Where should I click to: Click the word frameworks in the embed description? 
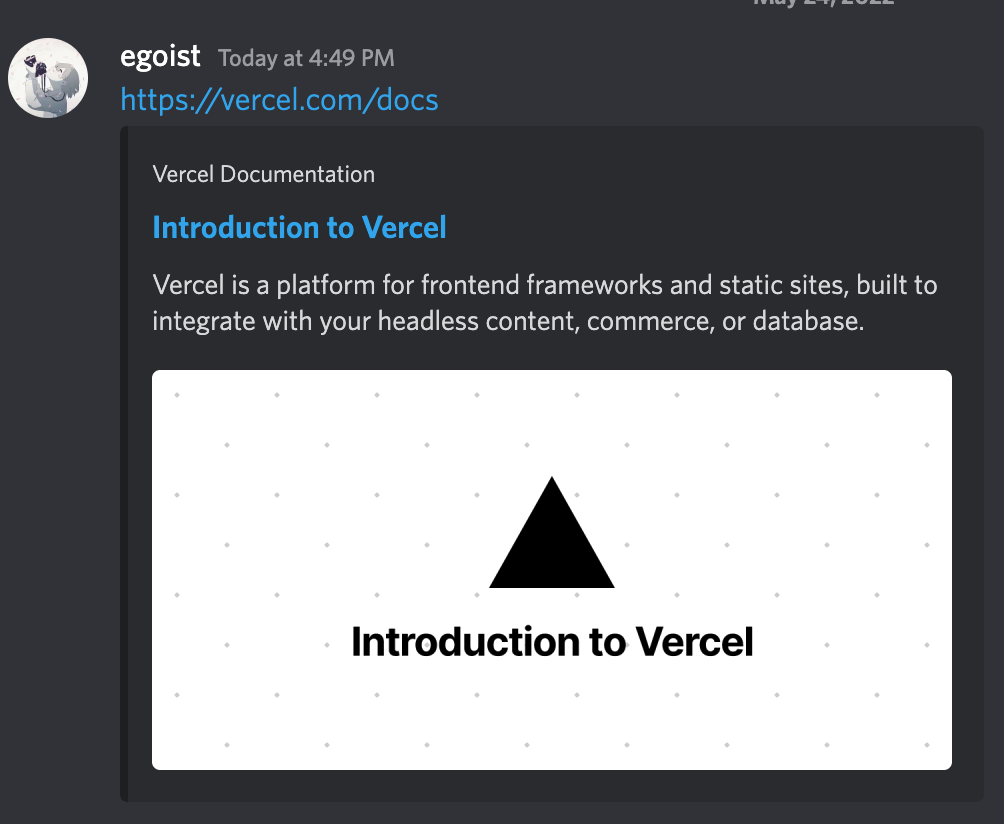point(594,285)
